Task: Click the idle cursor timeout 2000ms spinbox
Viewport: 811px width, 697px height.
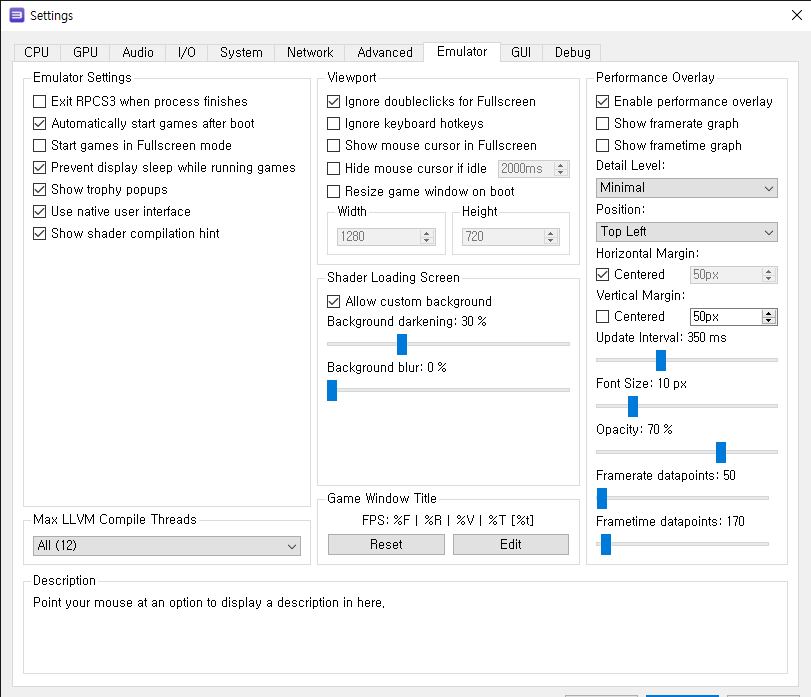Action: click(533, 169)
